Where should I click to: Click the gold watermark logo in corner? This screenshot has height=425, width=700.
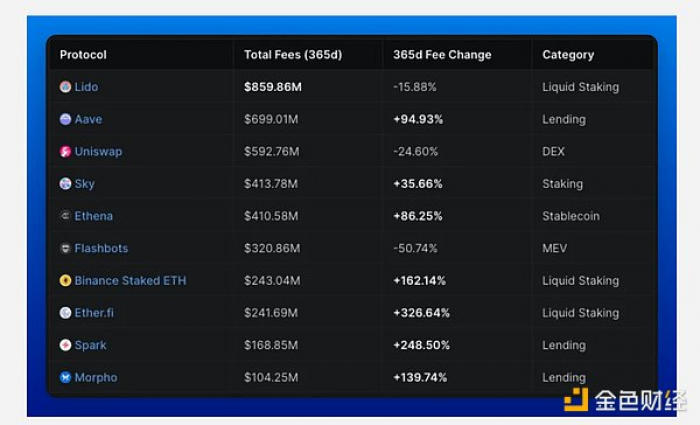point(575,400)
